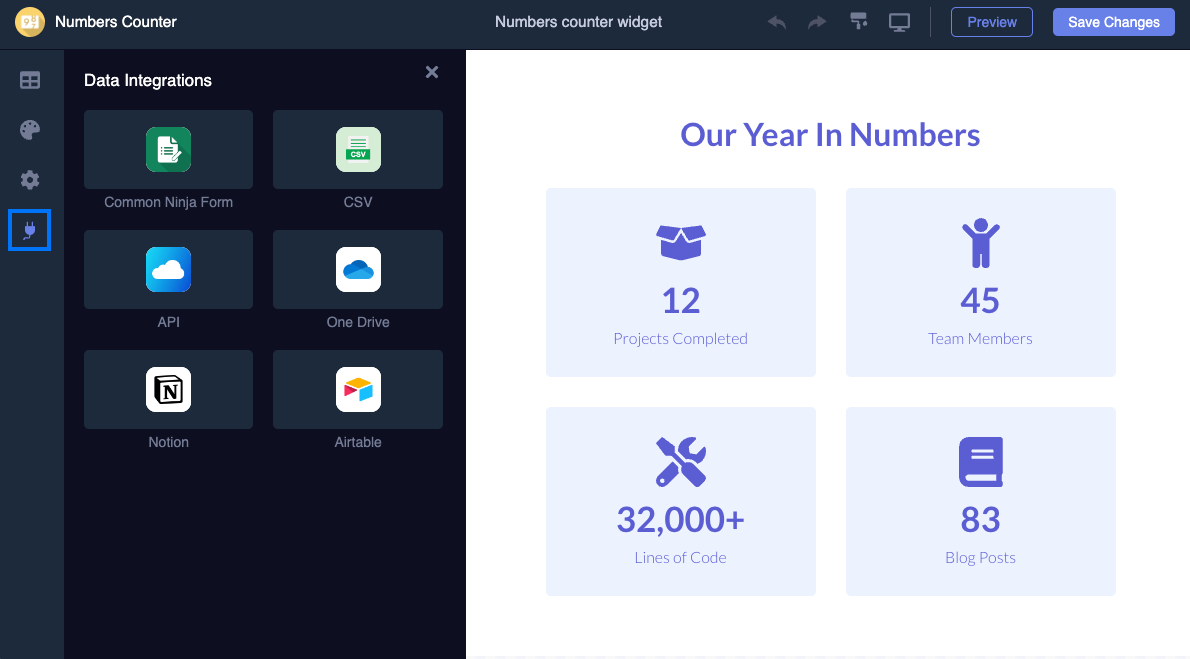1190x659 pixels.
Task: Click the Numbers Counter app logo
Action: [30, 22]
